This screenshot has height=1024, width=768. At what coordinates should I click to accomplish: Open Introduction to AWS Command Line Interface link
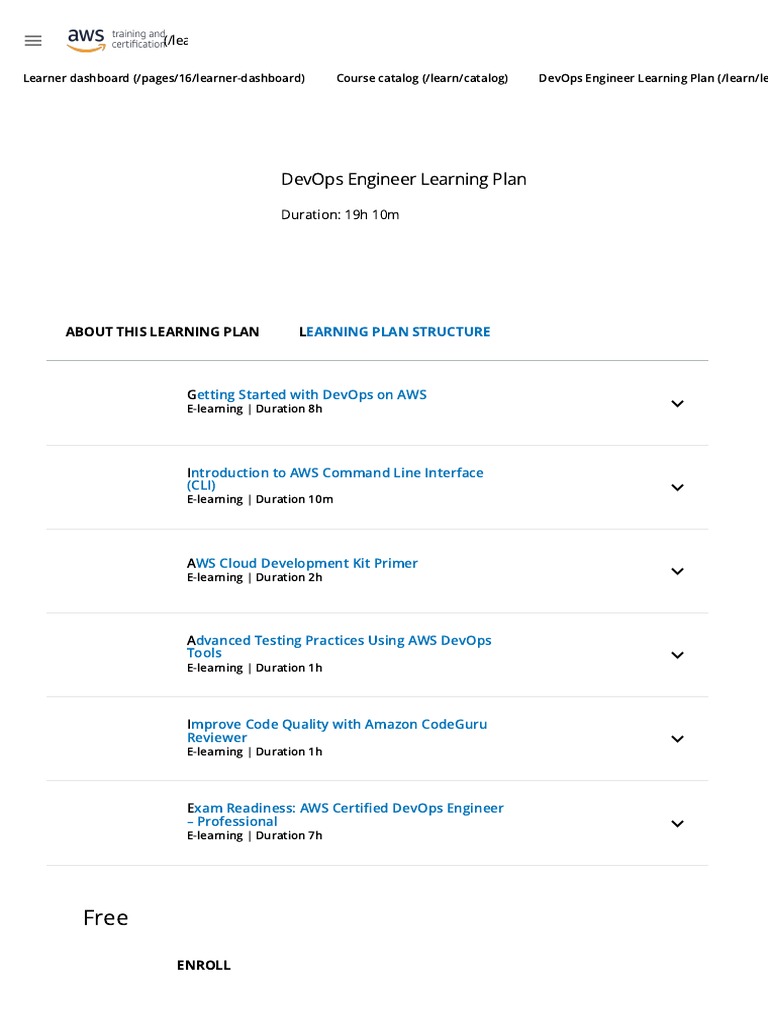[335, 473]
